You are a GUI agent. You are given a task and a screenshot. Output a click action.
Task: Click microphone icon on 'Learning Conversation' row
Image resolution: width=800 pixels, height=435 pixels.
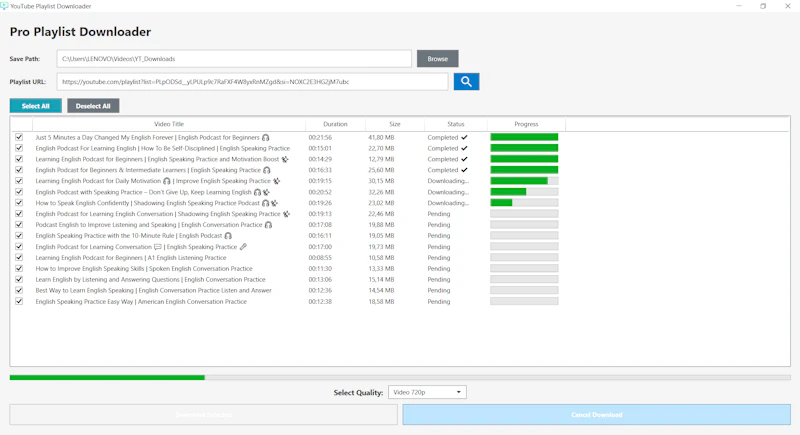point(243,246)
